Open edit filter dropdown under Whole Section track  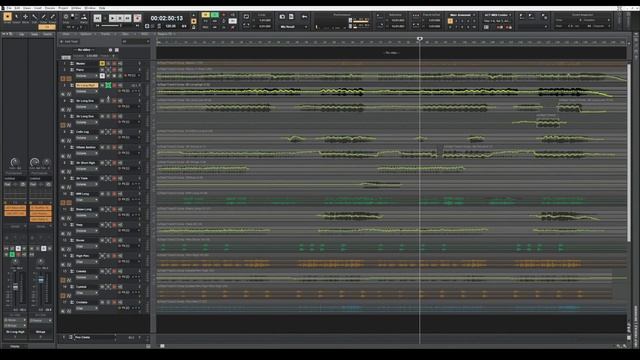click(87, 153)
